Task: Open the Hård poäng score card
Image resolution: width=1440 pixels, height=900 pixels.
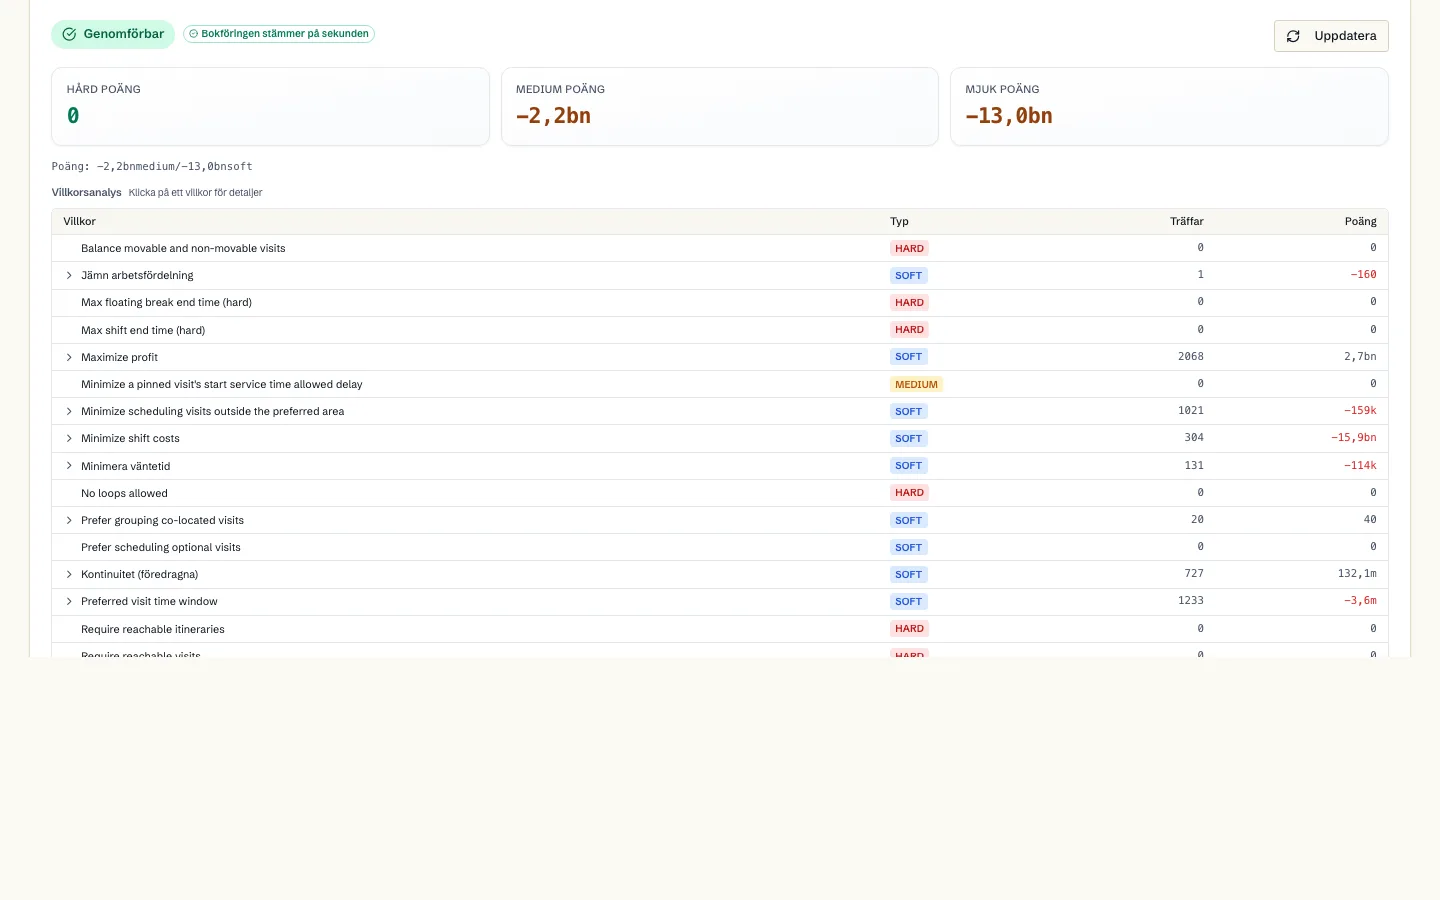Action: 270,106
